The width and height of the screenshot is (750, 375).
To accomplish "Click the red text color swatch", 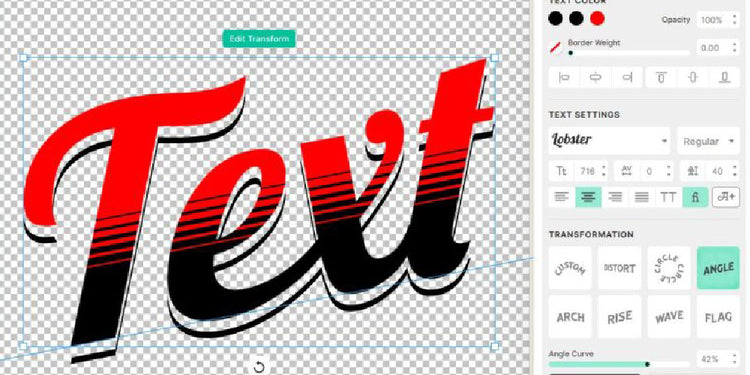I will click(x=597, y=19).
